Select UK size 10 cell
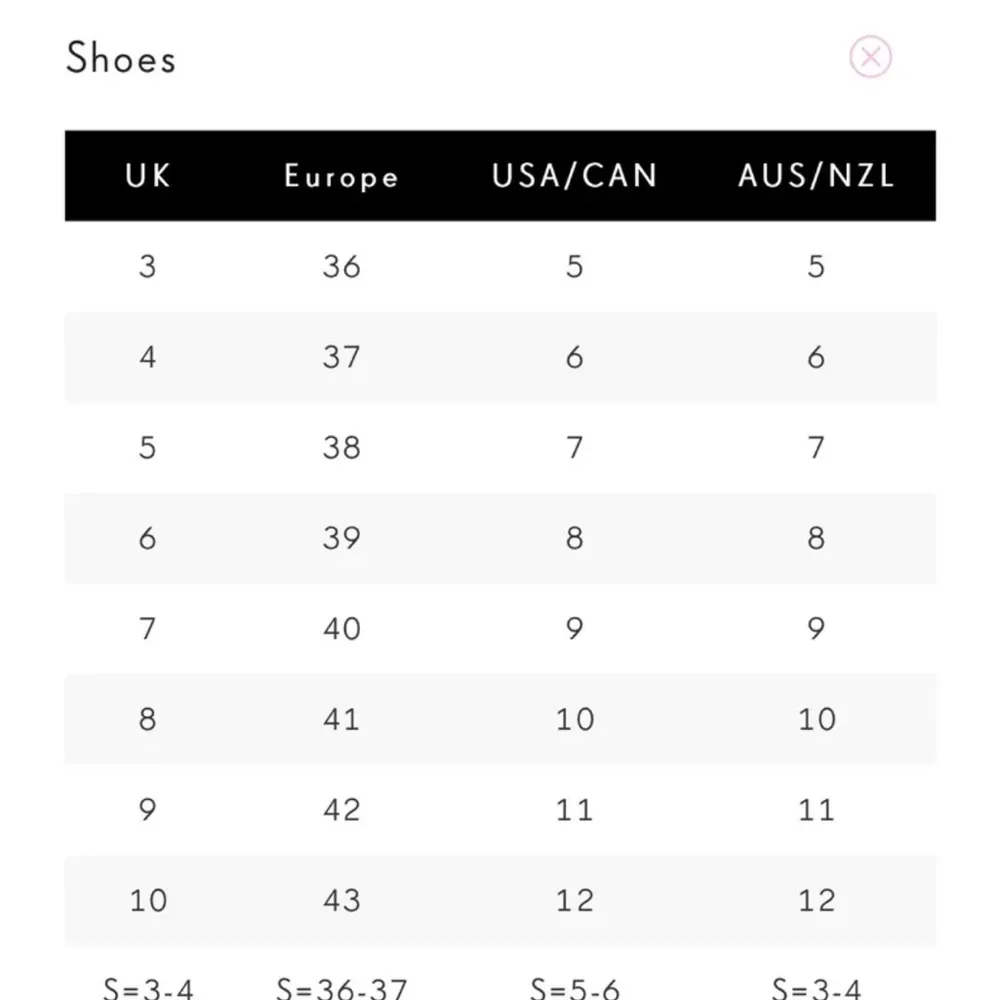 (148, 900)
